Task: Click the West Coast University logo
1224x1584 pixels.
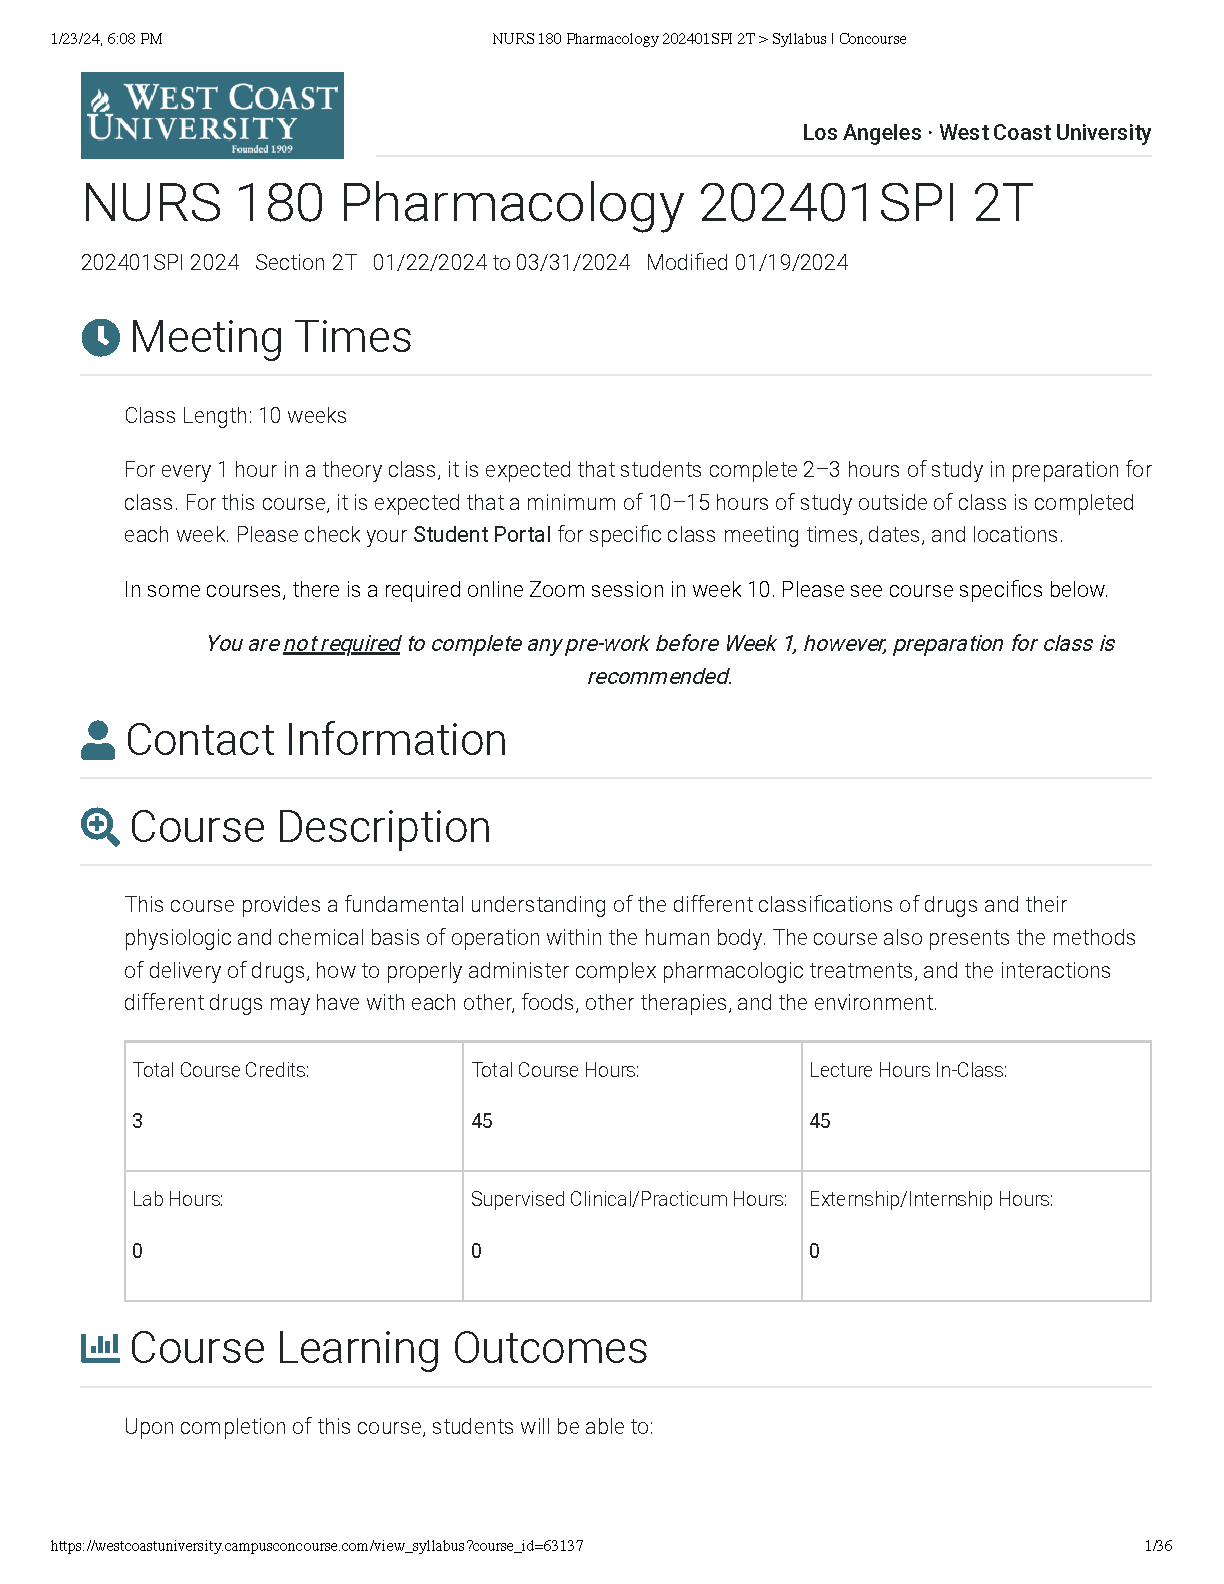Action: [212, 115]
